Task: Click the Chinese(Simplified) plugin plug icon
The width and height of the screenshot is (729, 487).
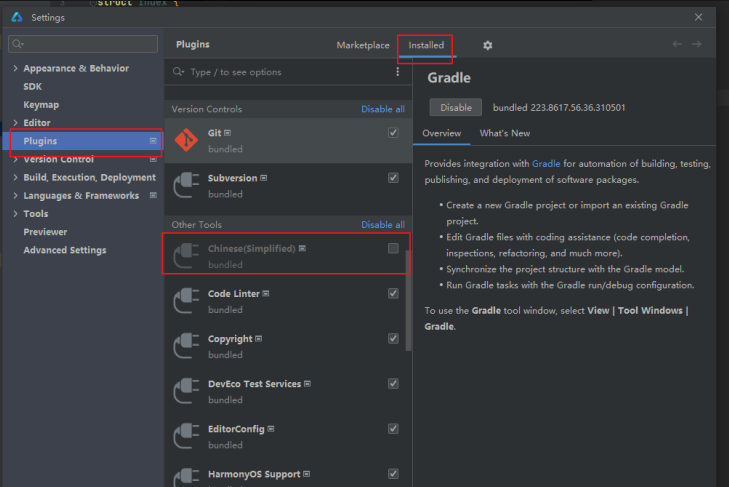Action: (186, 255)
